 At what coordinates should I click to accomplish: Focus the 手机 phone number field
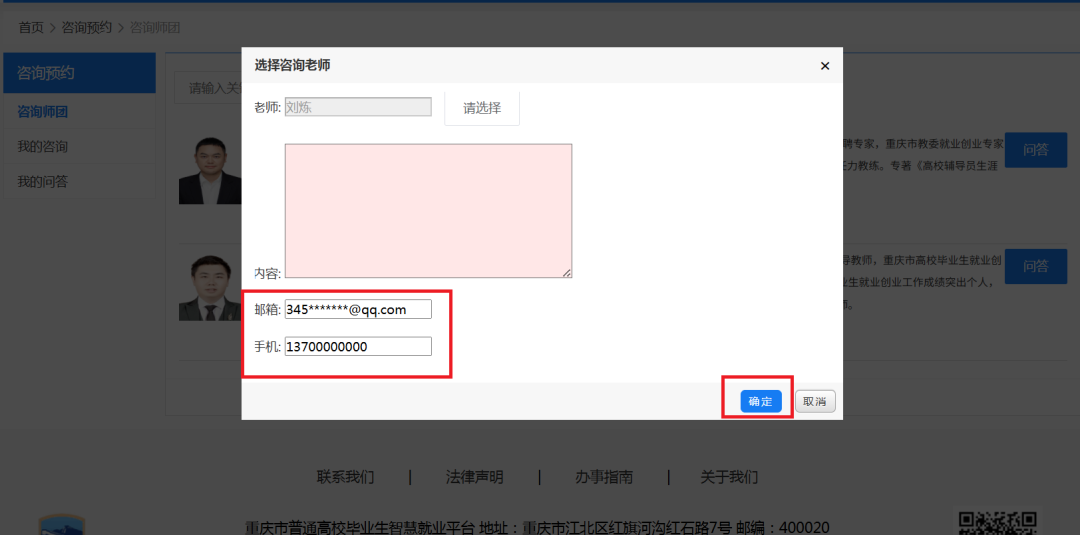(358, 347)
